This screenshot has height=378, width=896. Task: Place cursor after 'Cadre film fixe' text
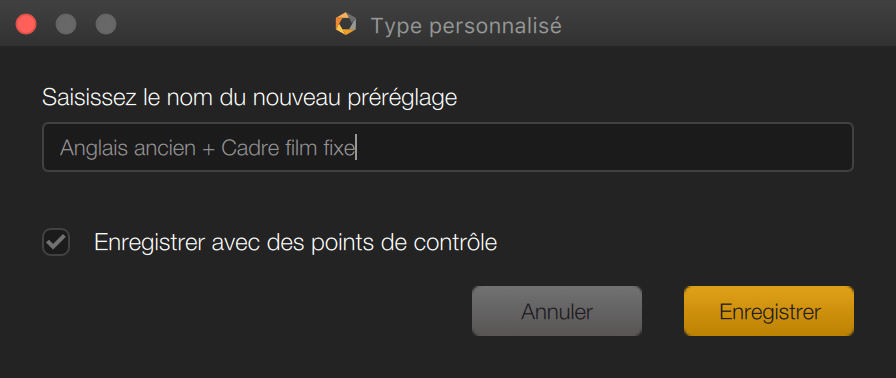click(356, 148)
